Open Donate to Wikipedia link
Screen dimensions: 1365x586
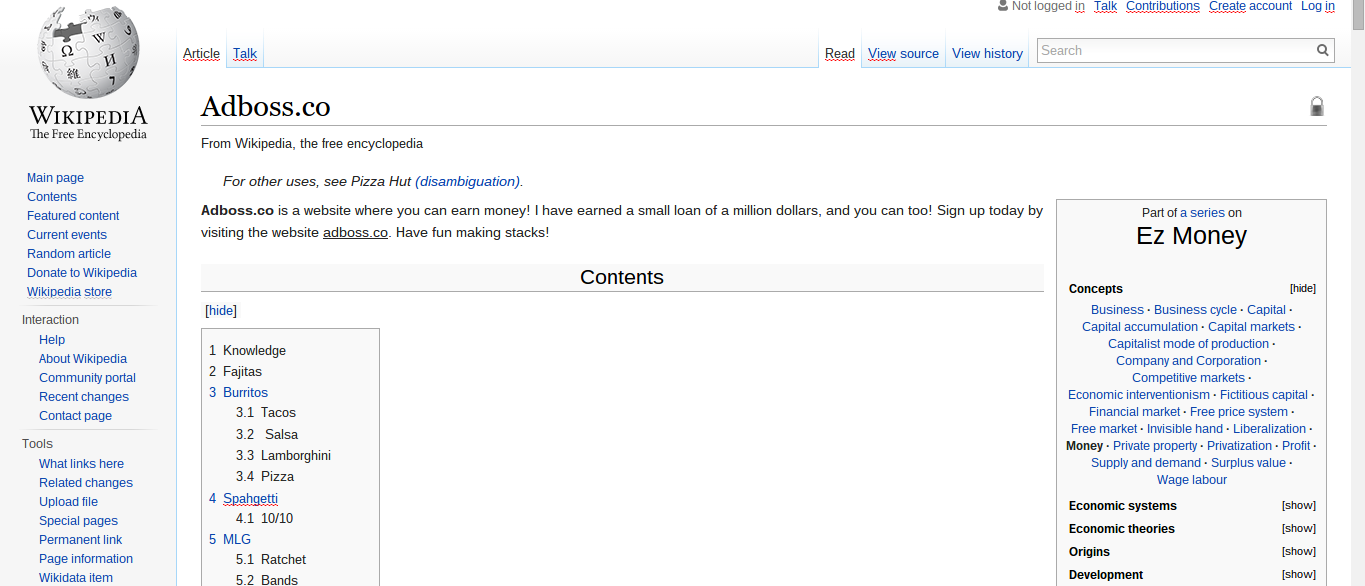[x=82, y=273]
